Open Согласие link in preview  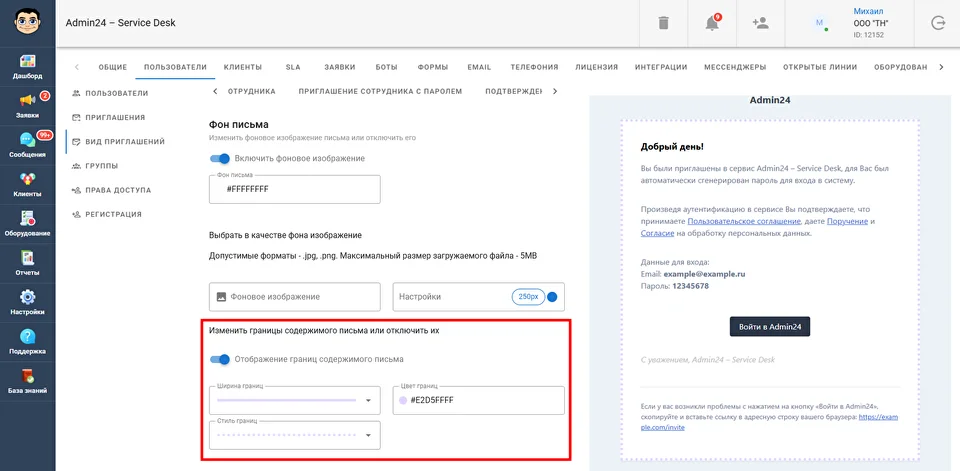pyautogui.click(x=658, y=233)
